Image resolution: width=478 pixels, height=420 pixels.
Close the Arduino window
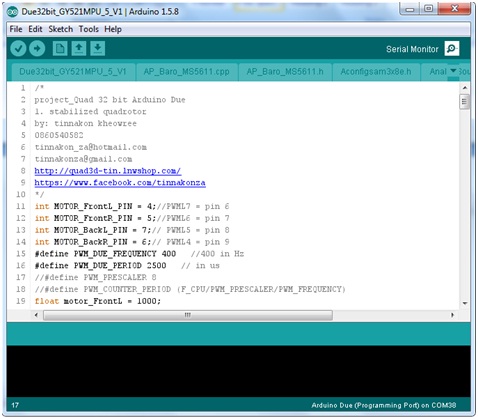tap(454, 9)
